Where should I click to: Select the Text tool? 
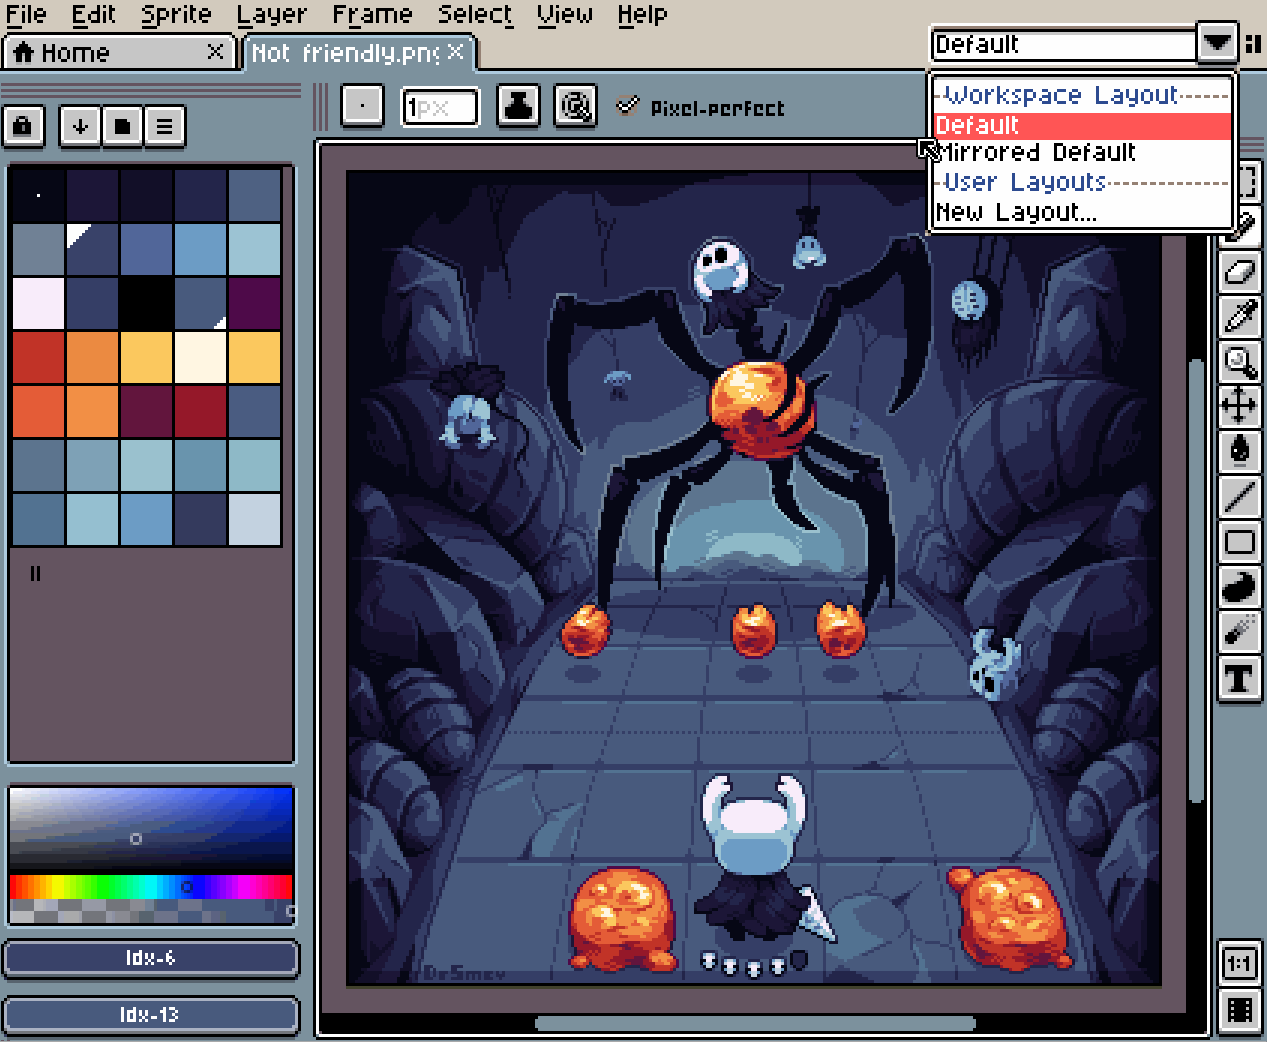tap(1239, 679)
